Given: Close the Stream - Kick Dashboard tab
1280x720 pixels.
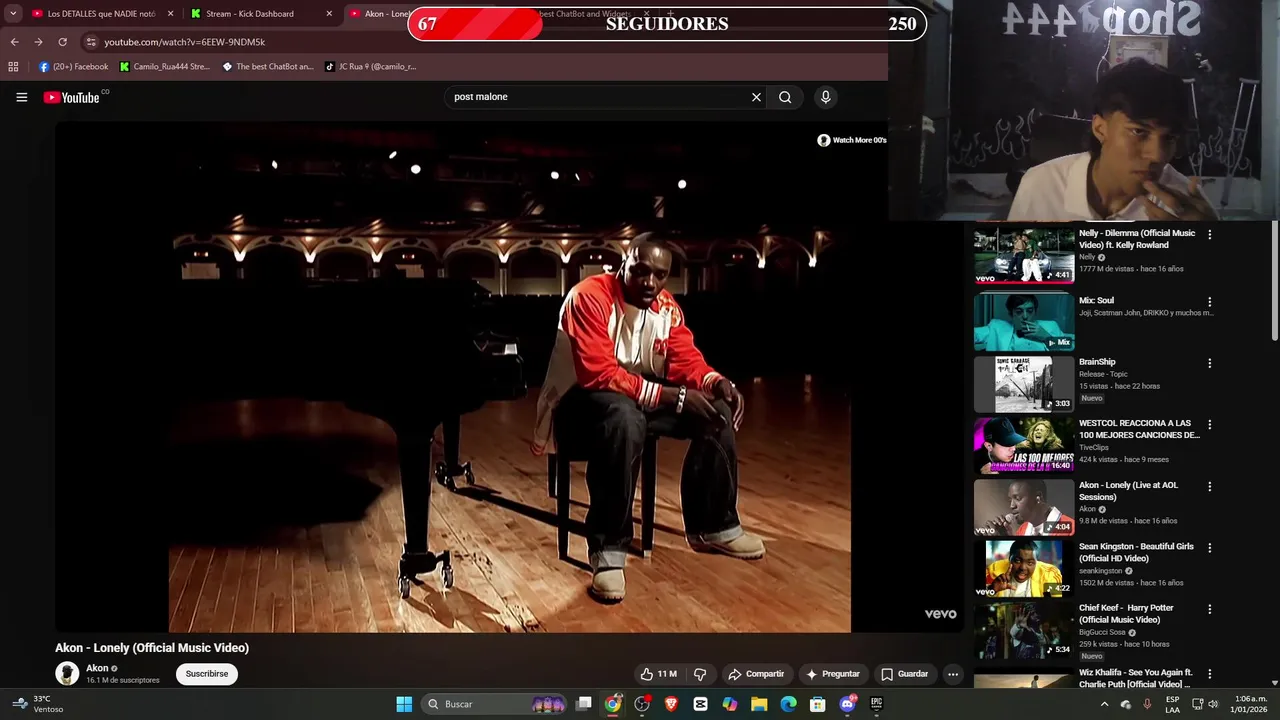Looking at the screenshot, I should (x=329, y=14).
